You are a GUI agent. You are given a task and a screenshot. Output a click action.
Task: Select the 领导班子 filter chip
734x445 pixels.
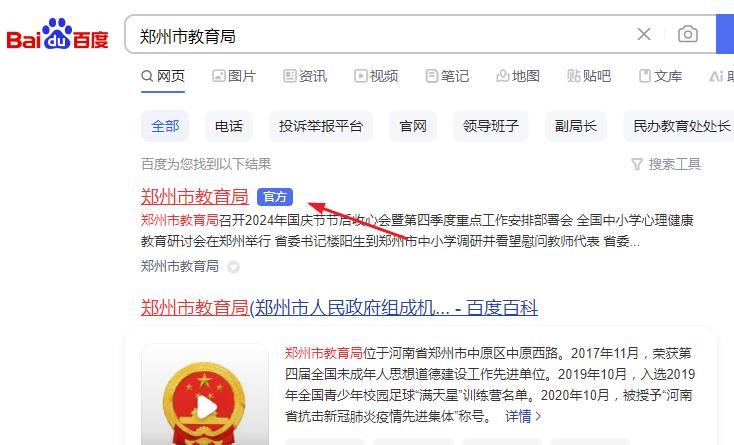coord(491,126)
